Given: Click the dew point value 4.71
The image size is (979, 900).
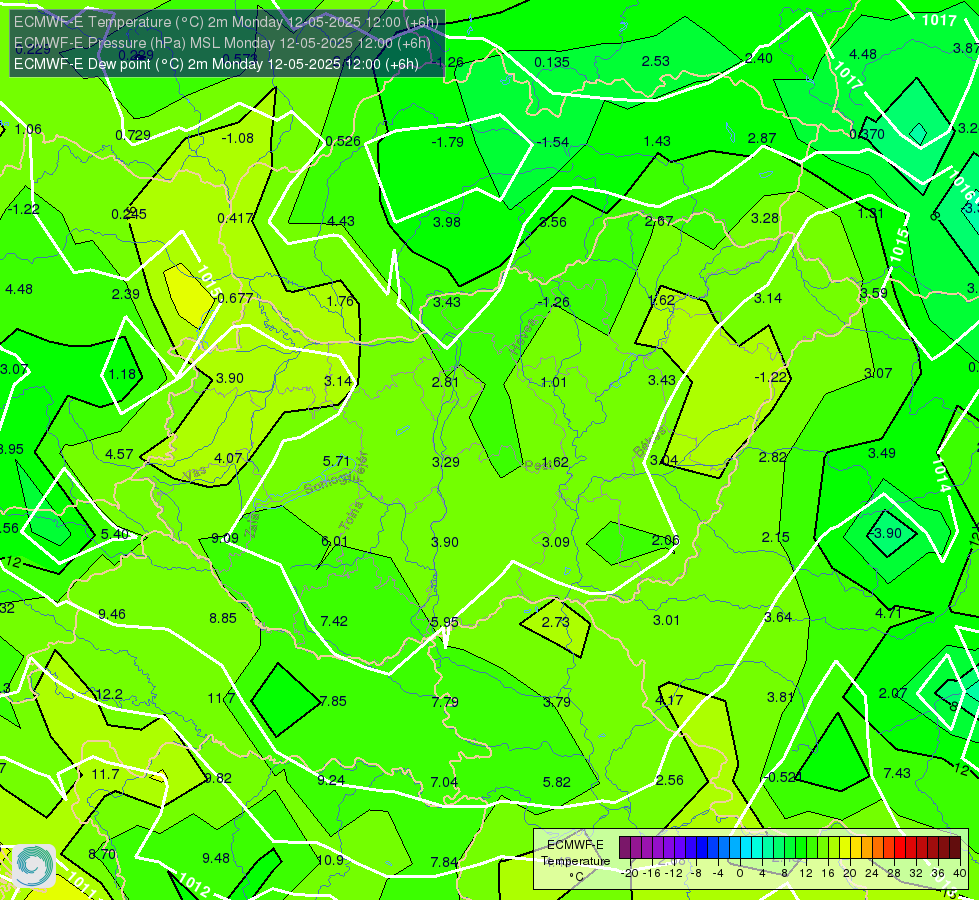Looking at the screenshot, I should tap(888, 613).
